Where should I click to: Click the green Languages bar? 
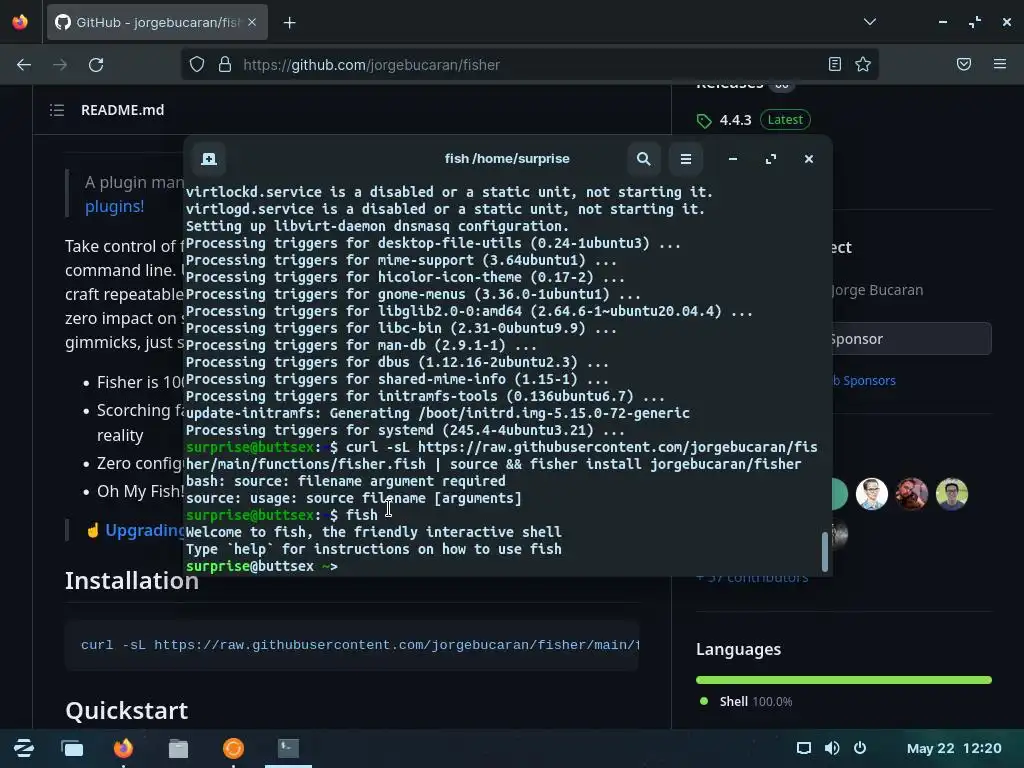pyautogui.click(x=844, y=680)
